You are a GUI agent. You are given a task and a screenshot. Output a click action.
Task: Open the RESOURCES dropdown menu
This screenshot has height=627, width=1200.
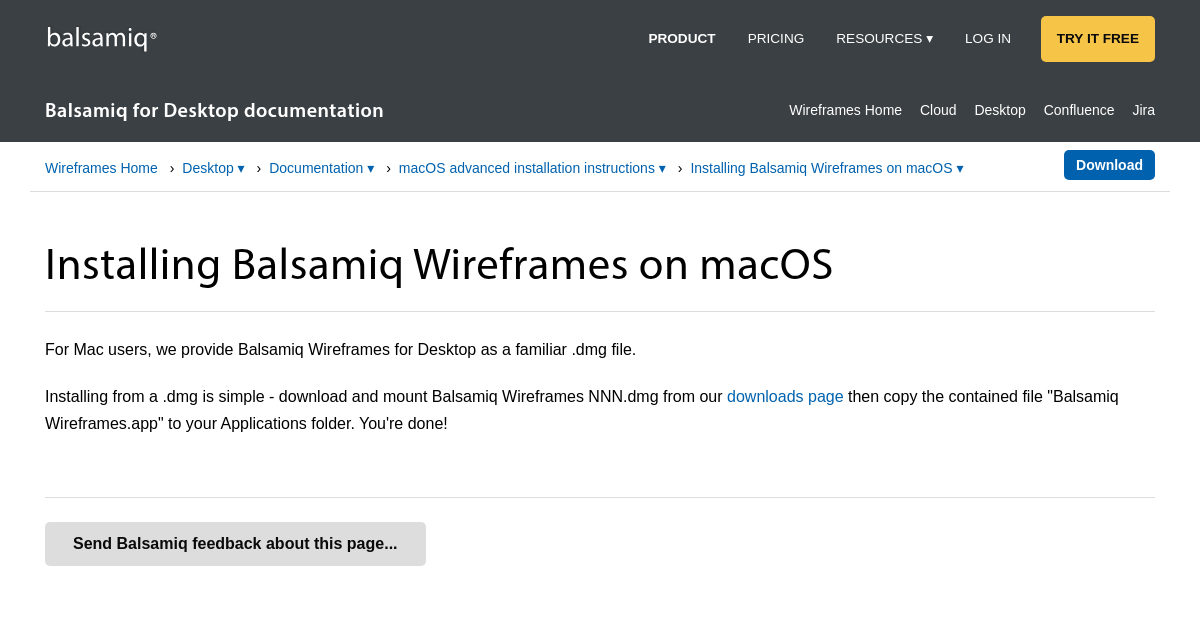pyautogui.click(x=884, y=38)
